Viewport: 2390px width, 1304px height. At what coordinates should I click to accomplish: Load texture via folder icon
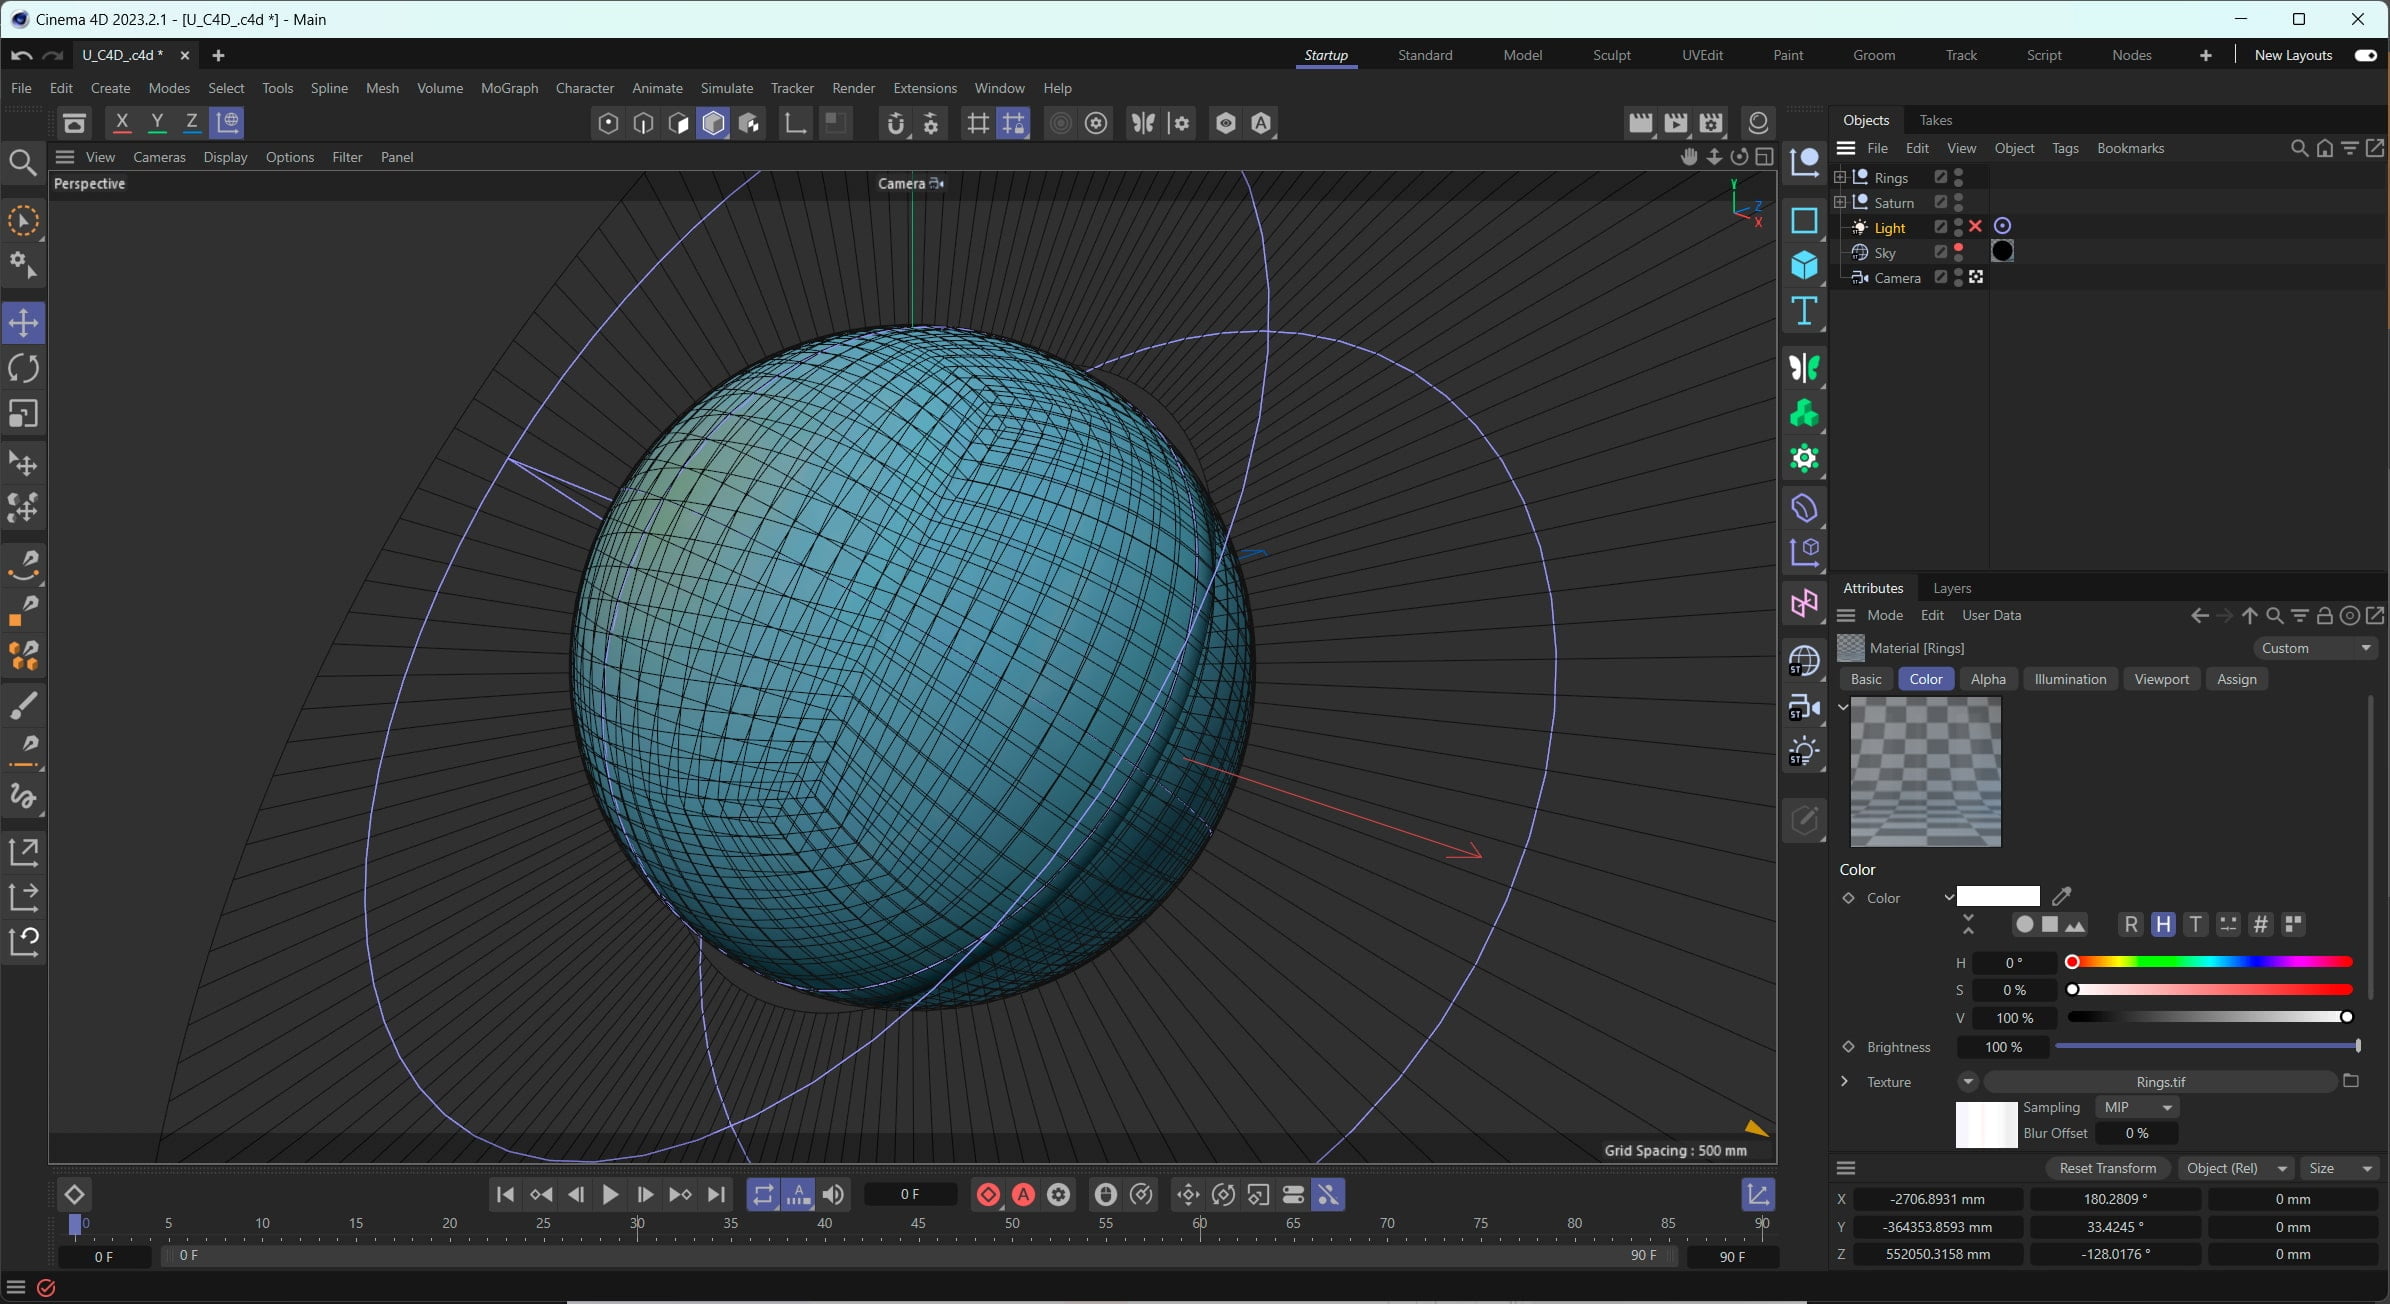[x=2351, y=1081]
